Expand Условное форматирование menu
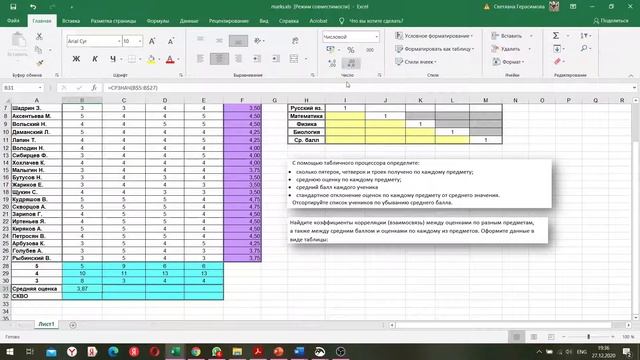This screenshot has width=640, height=360. coord(434,36)
